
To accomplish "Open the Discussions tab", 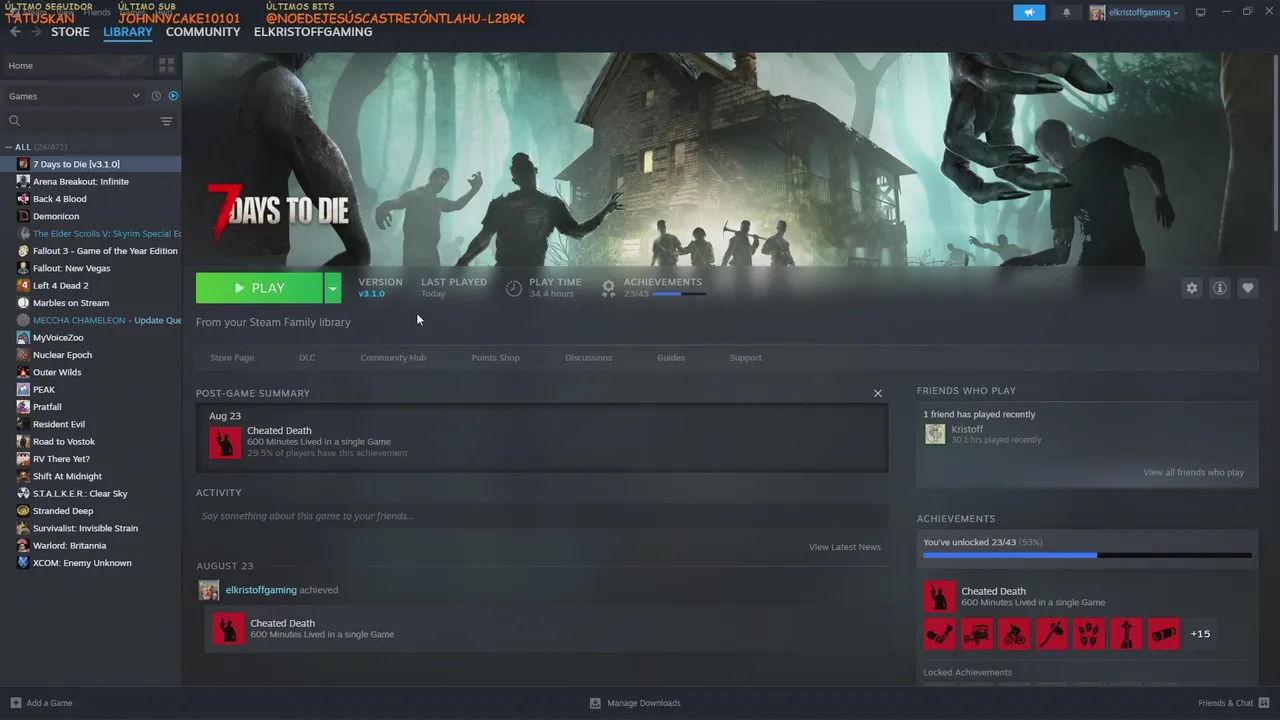I will [588, 358].
